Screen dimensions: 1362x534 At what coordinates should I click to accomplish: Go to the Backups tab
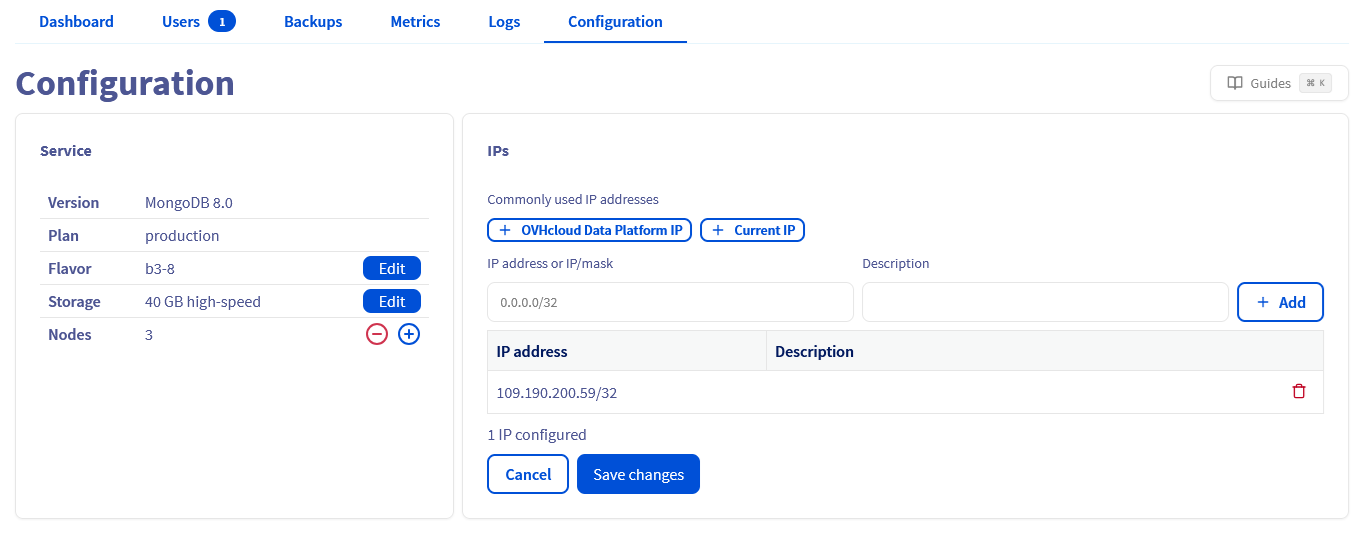313,21
